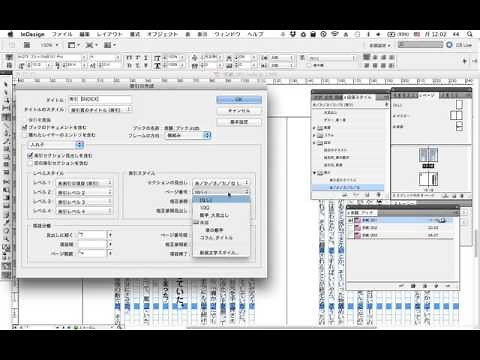Viewport: 480px width, 360px height.
Task: Open the 入れ子 format dropdown
Action: pyautogui.click(x=55, y=145)
